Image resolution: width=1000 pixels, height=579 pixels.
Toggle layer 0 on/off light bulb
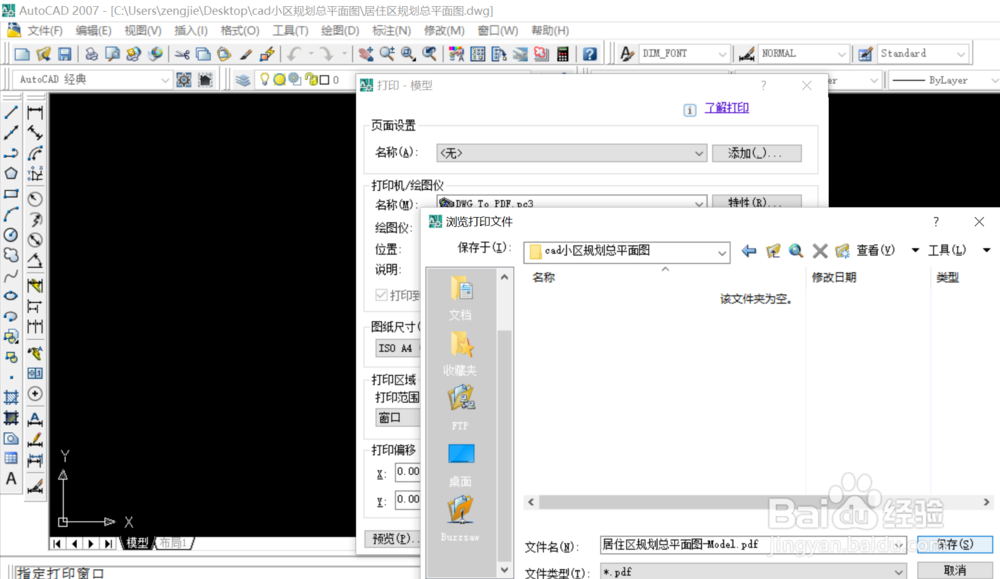(264, 80)
